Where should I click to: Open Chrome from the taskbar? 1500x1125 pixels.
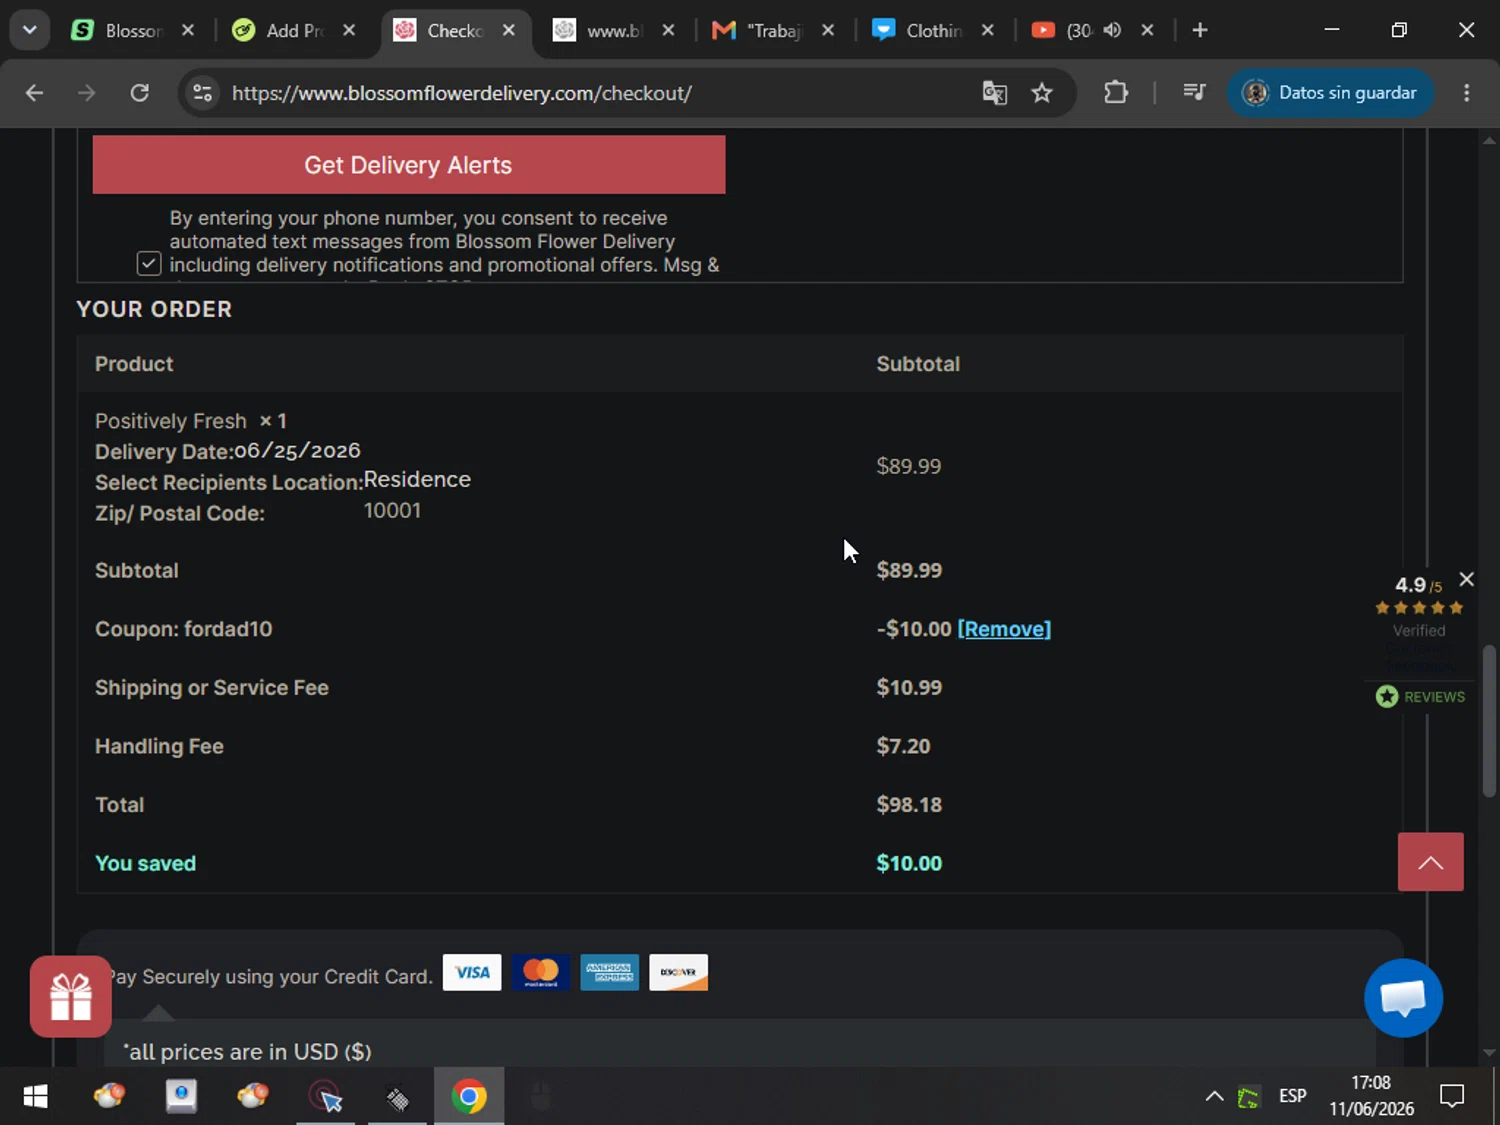click(x=469, y=1097)
